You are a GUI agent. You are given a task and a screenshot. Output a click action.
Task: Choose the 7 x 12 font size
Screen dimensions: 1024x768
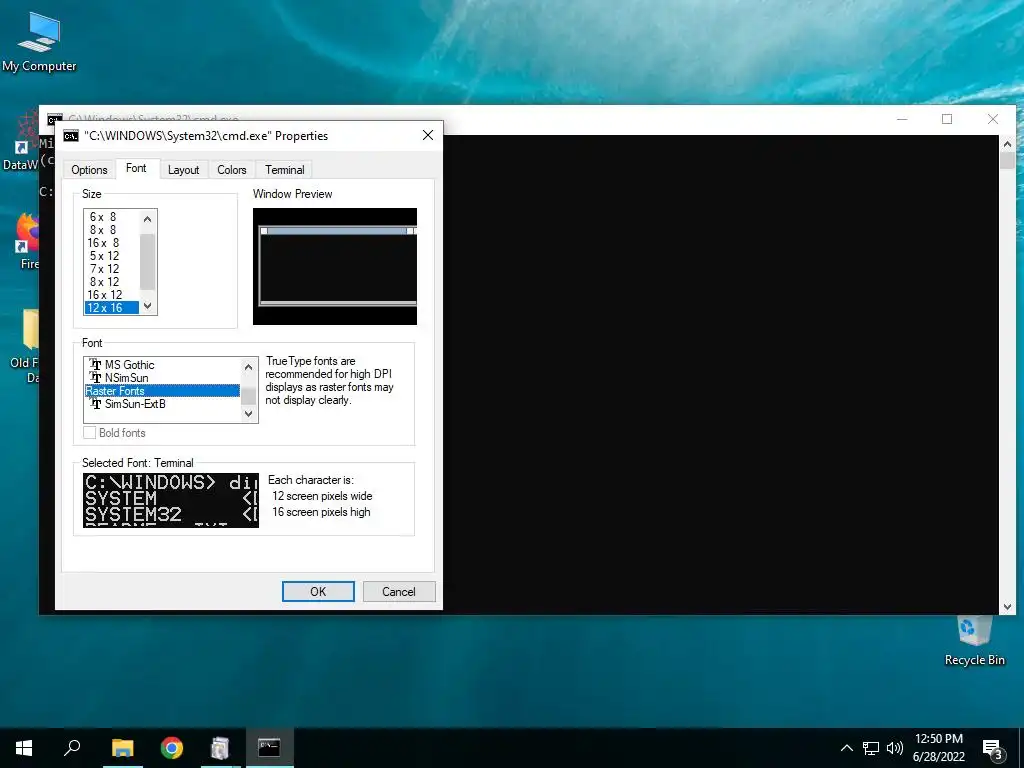112,269
